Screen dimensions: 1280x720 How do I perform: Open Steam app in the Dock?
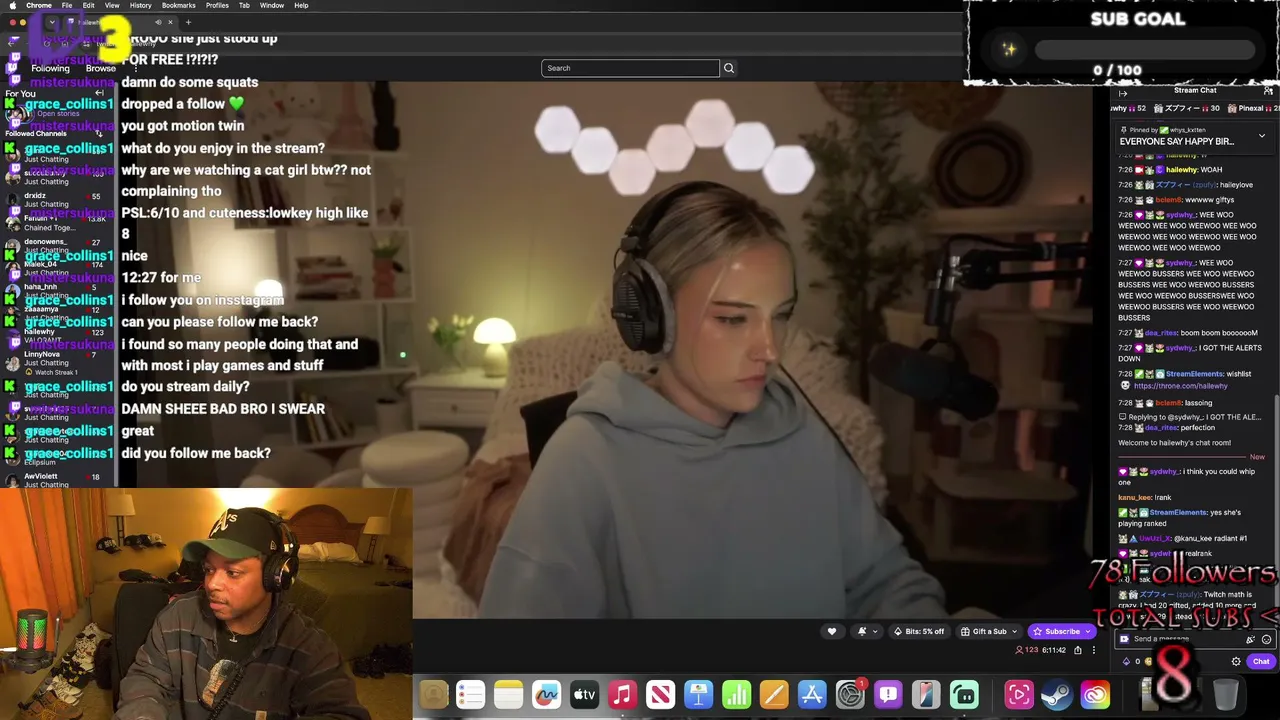pos(1057,694)
